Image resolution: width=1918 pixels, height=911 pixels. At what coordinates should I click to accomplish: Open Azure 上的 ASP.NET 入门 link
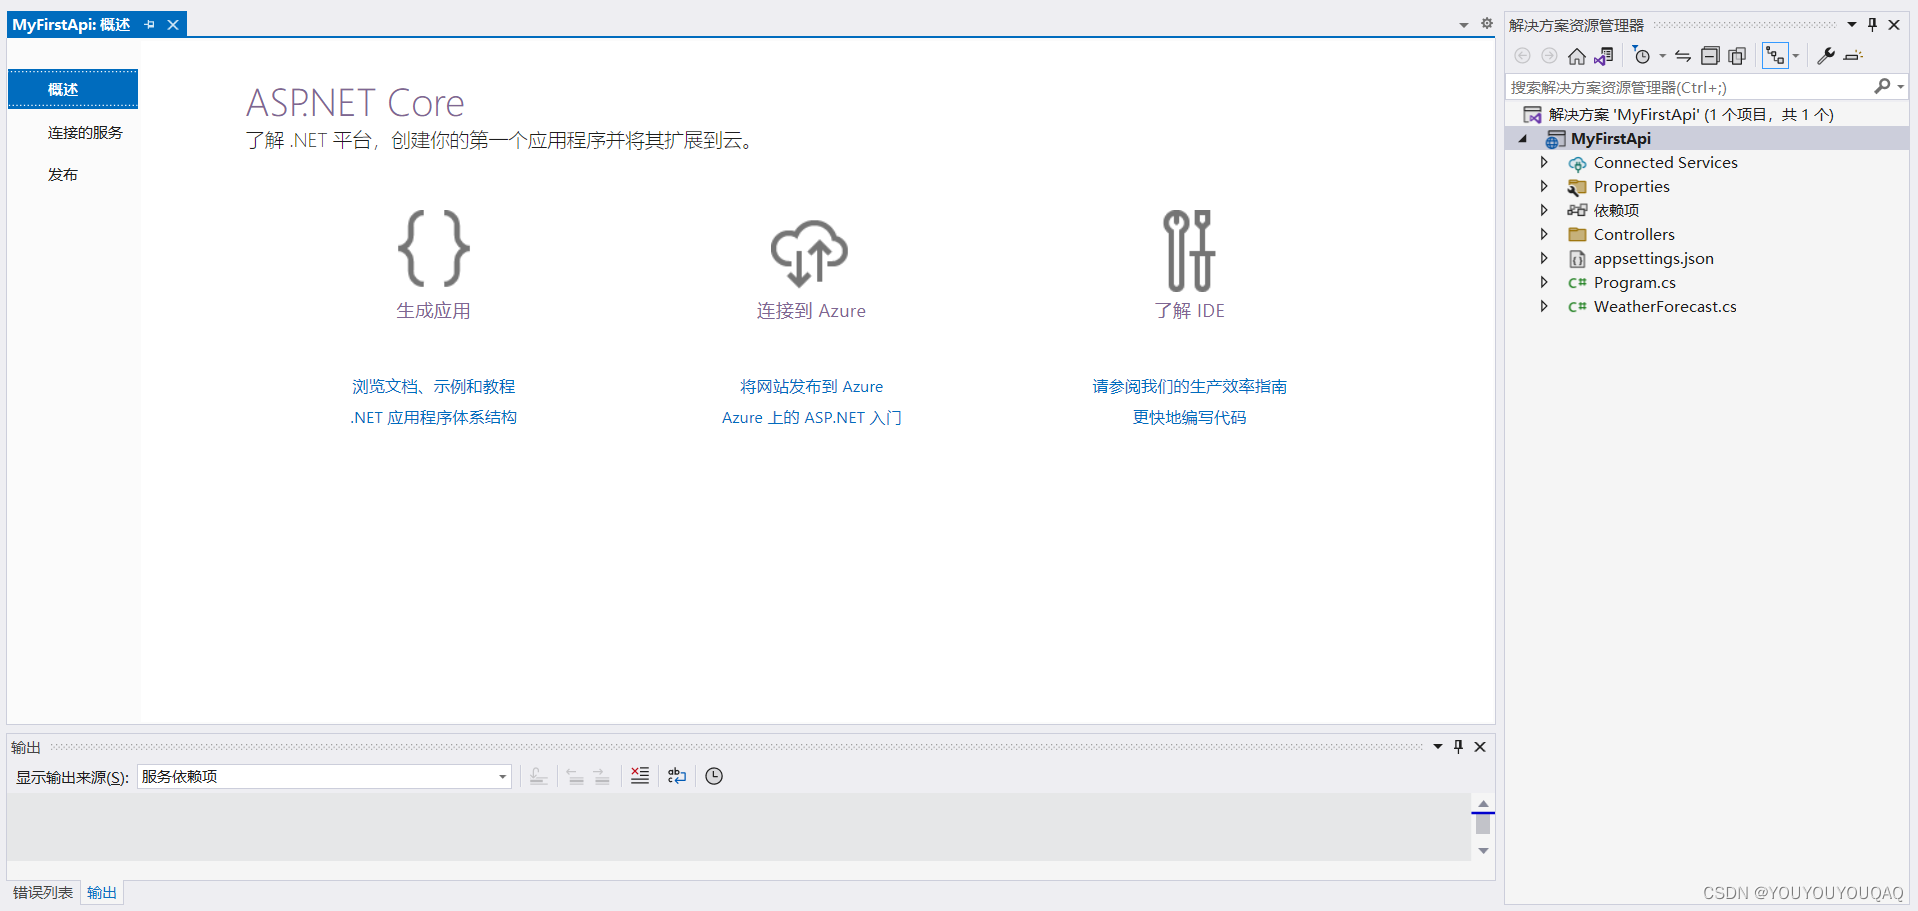811,417
